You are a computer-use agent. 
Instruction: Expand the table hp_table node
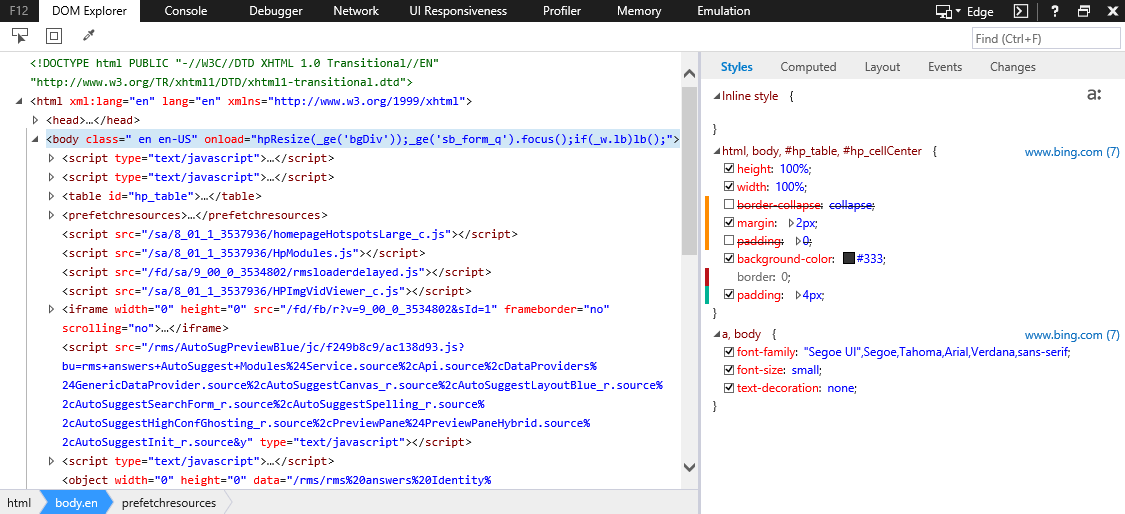[52, 196]
